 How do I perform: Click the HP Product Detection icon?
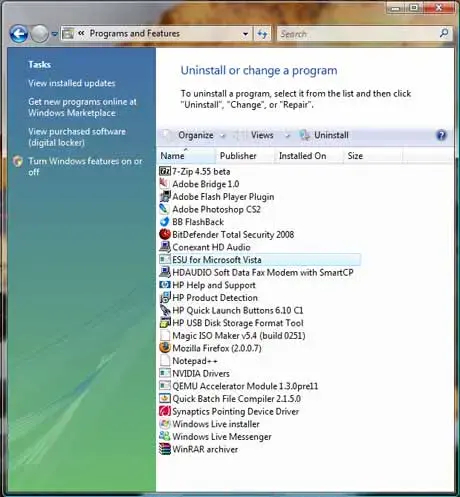pyautogui.click(x=165, y=298)
